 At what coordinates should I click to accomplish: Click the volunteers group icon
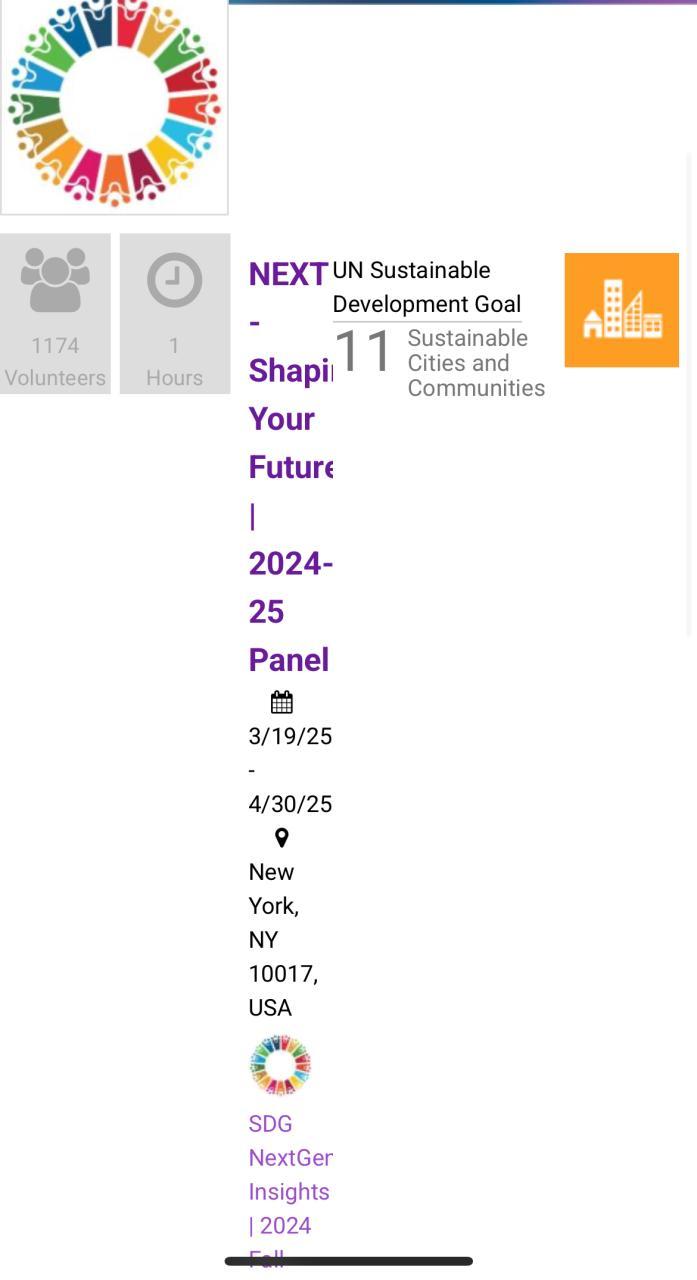55,279
